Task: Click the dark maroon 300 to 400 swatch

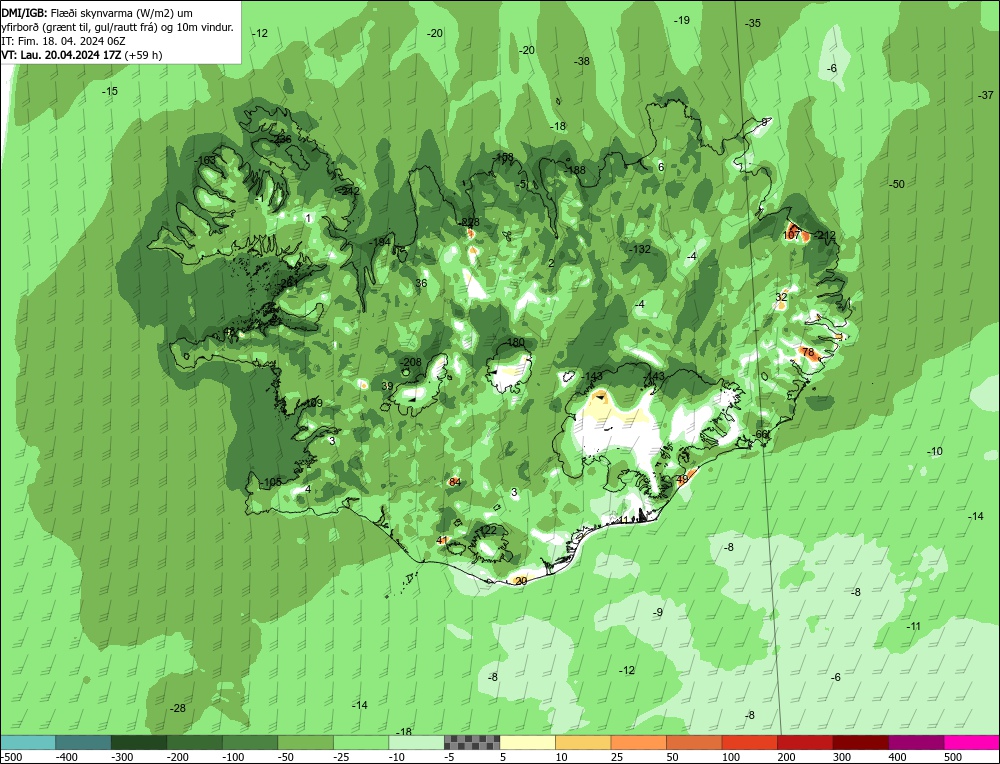Action: point(860,742)
